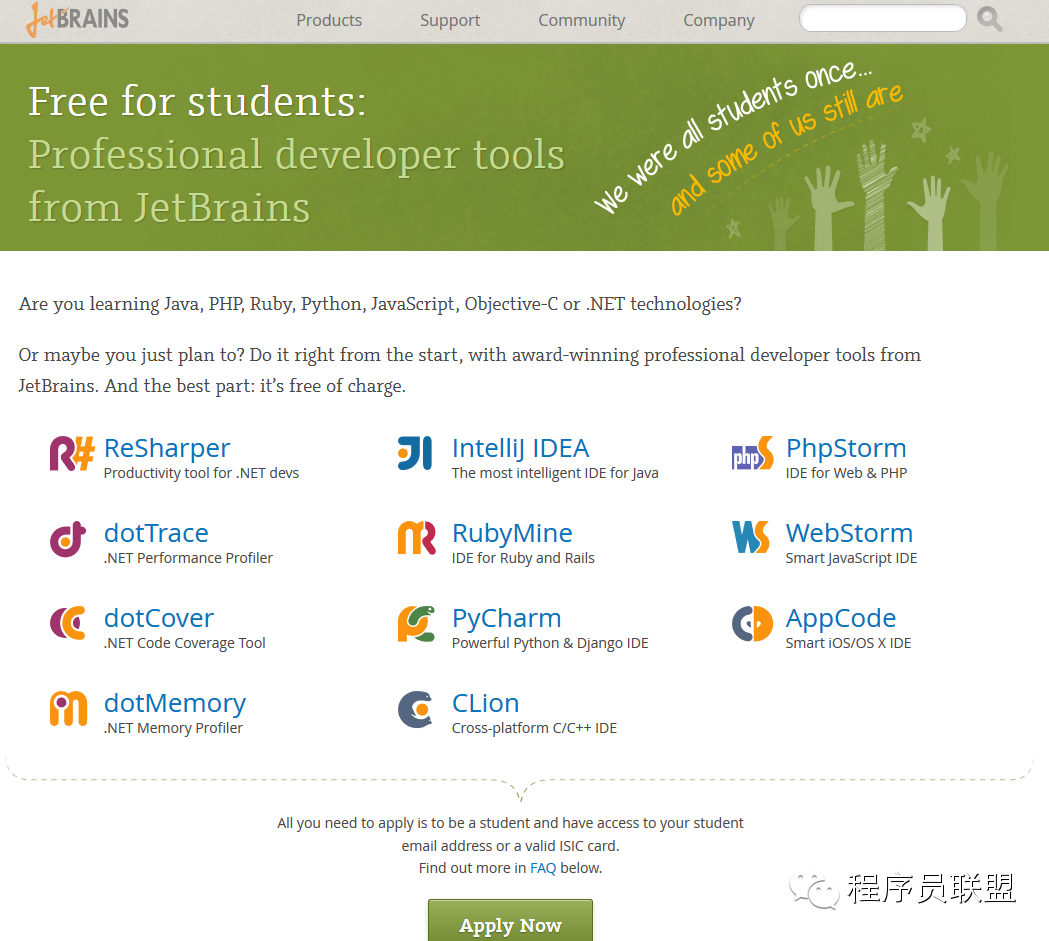Screen dimensions: 1049x941
Task: Click the AppCode product icon
Action: 753,623
